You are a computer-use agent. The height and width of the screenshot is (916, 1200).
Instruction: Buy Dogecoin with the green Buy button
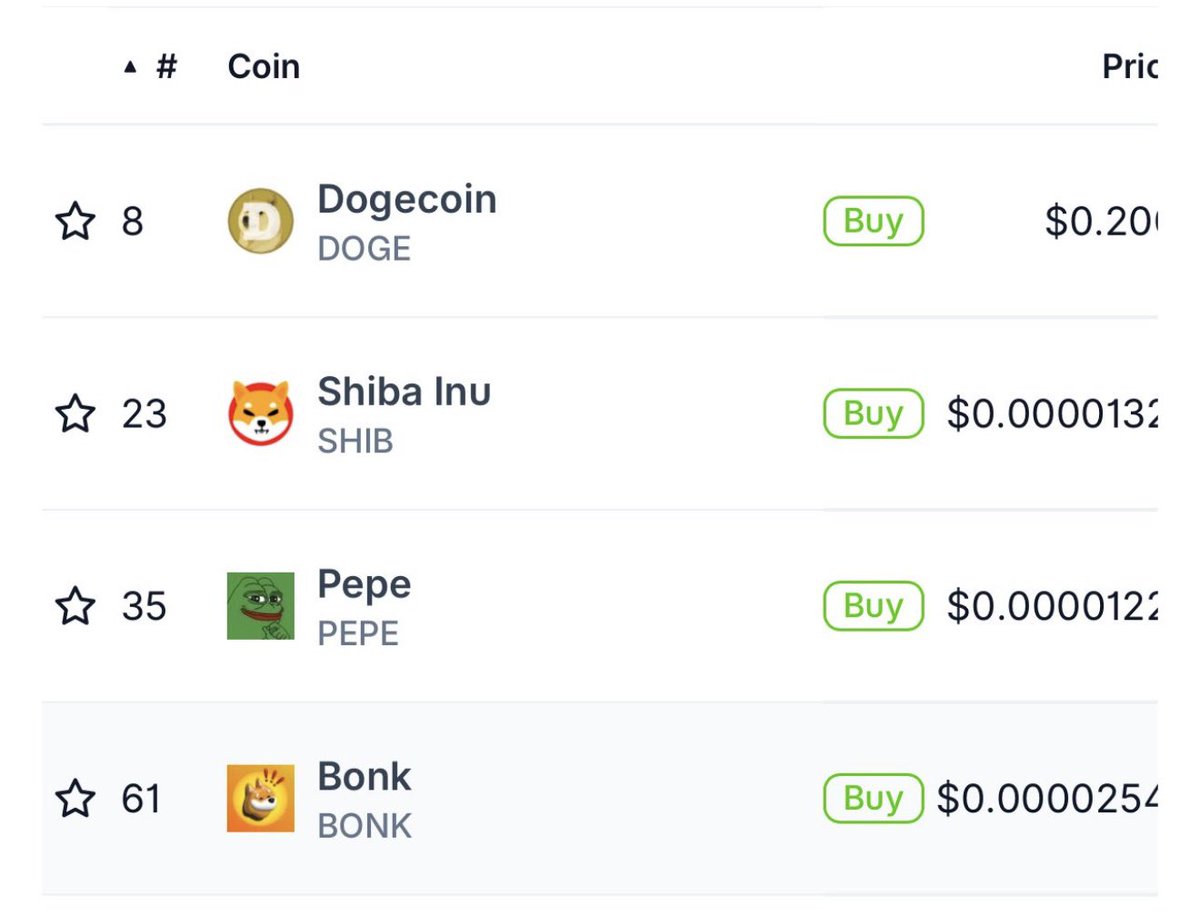pos(873,221)
